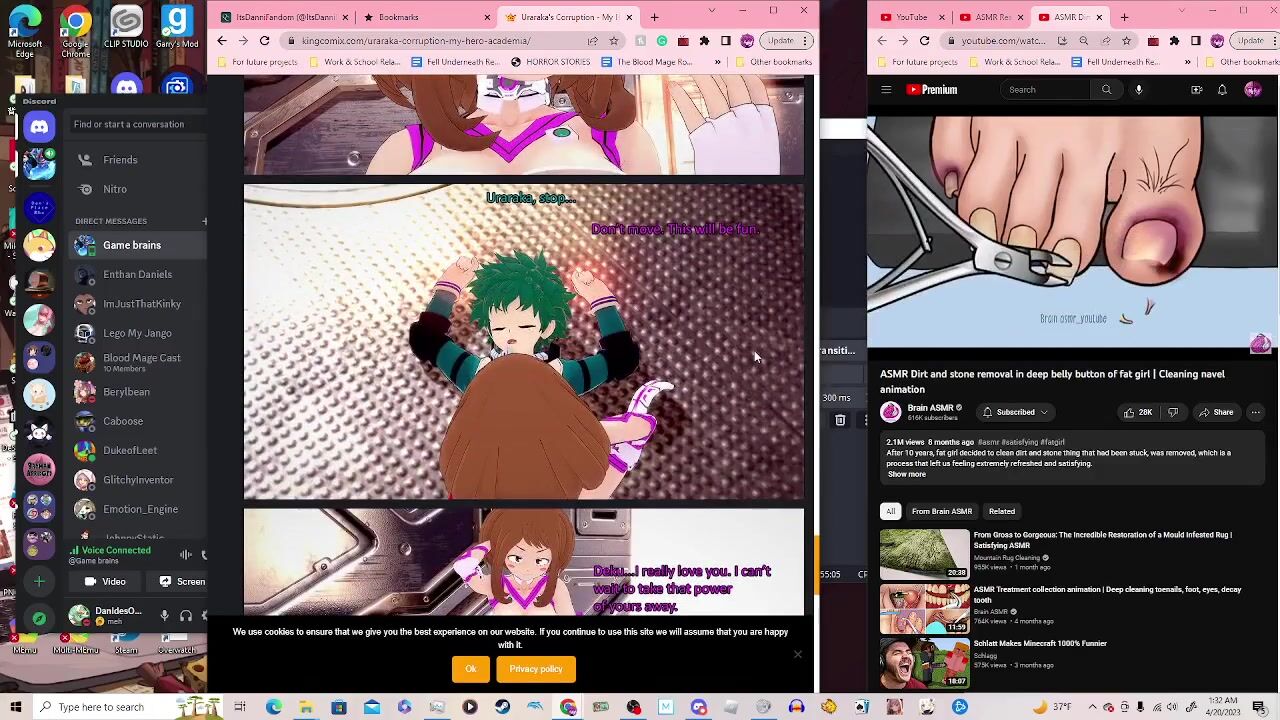The image size is (1280, 720).
Task: Open YouTube notifications bell
Action: coord(1222,90)
